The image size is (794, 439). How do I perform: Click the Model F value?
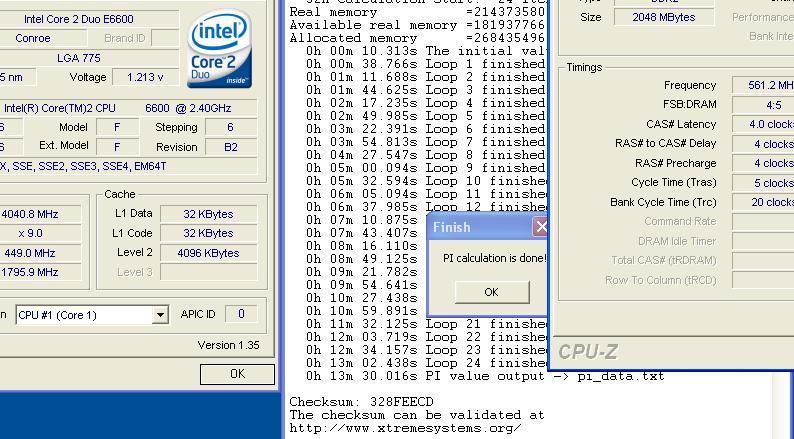pos(117,127)
